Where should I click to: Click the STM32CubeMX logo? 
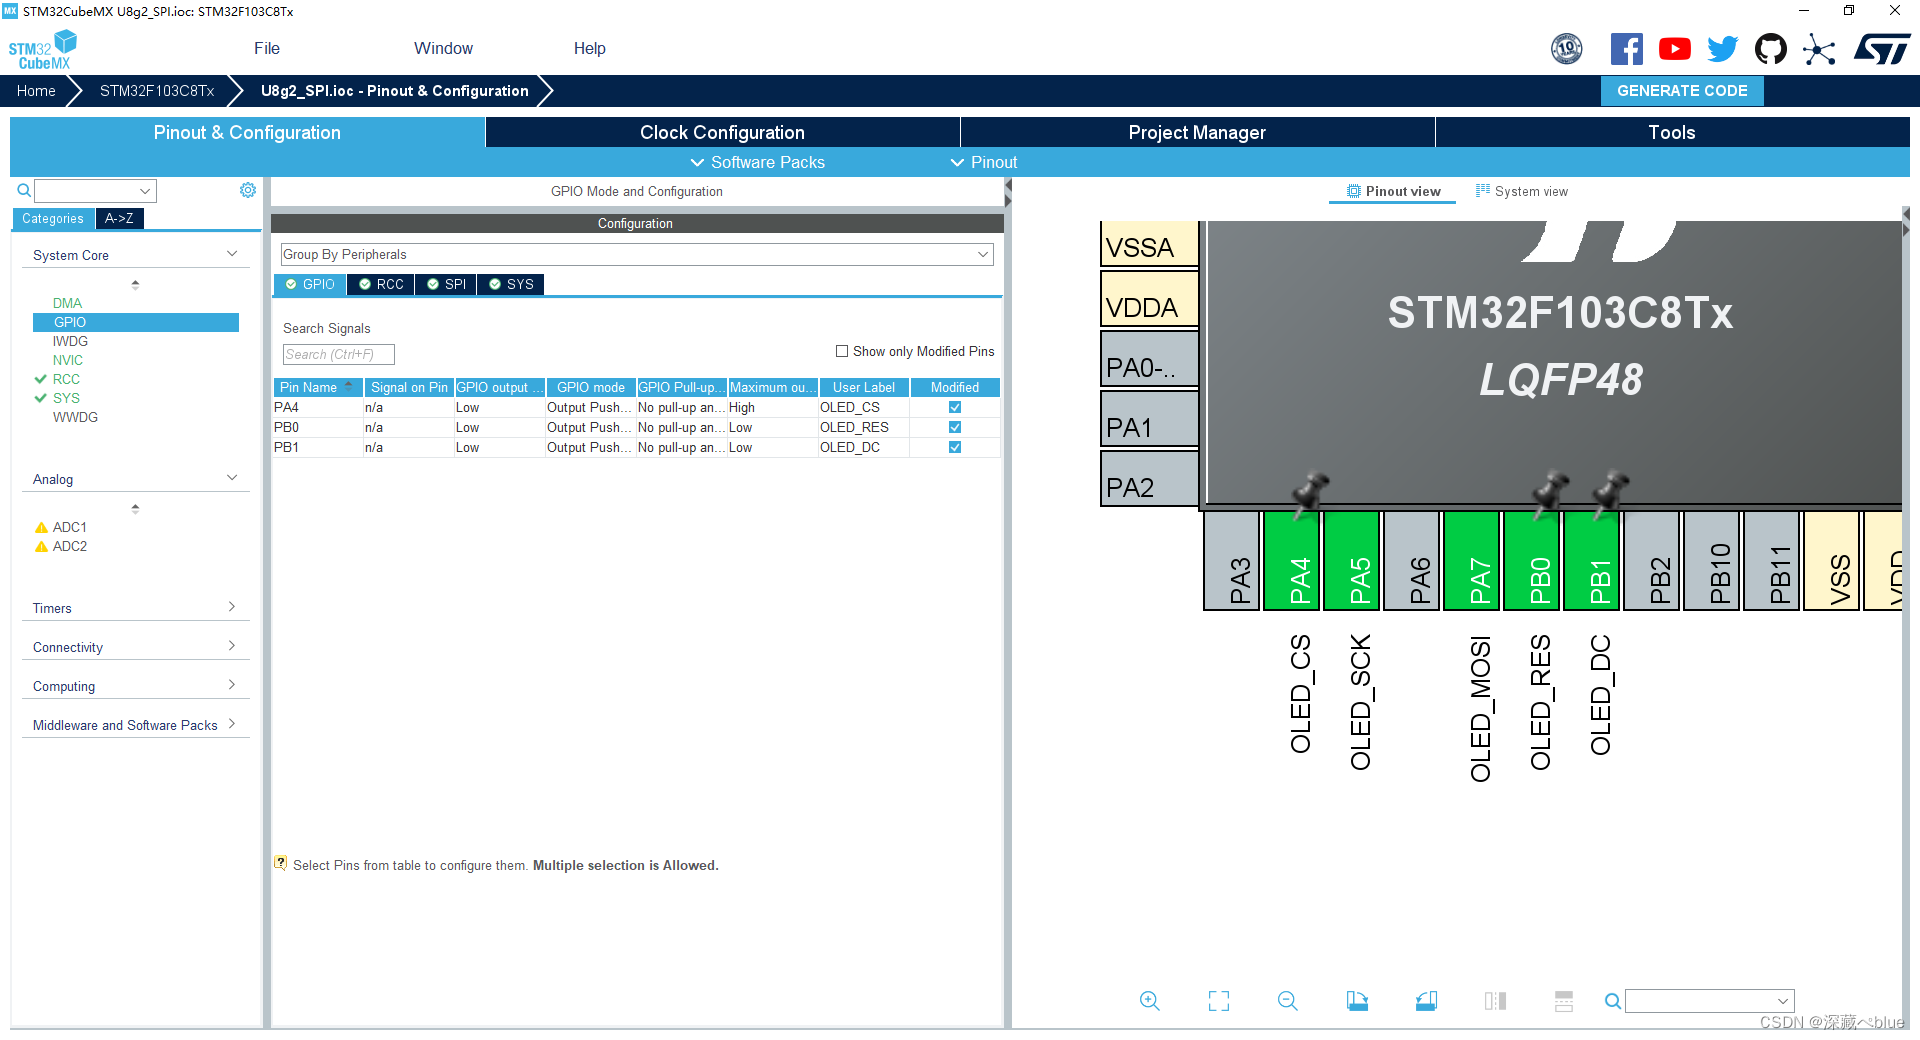click(42, 50)
